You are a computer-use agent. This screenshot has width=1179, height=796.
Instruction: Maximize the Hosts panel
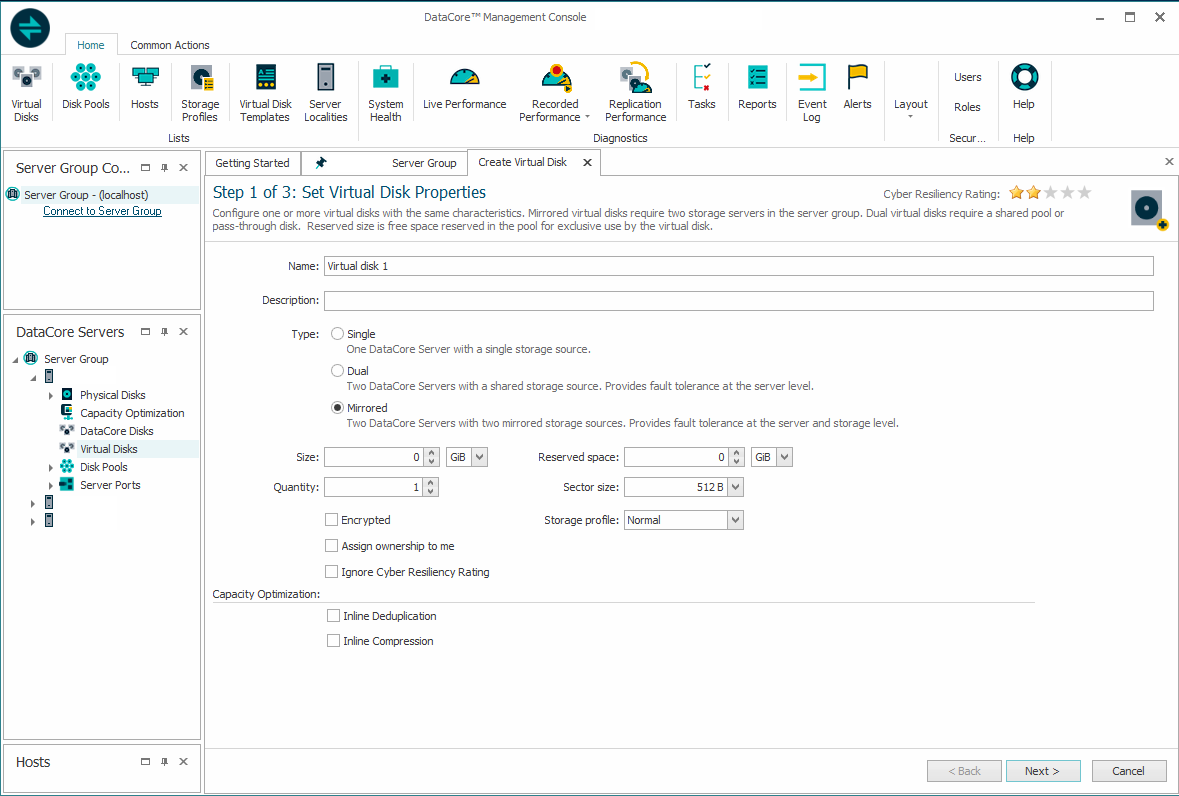coord(146,761)
